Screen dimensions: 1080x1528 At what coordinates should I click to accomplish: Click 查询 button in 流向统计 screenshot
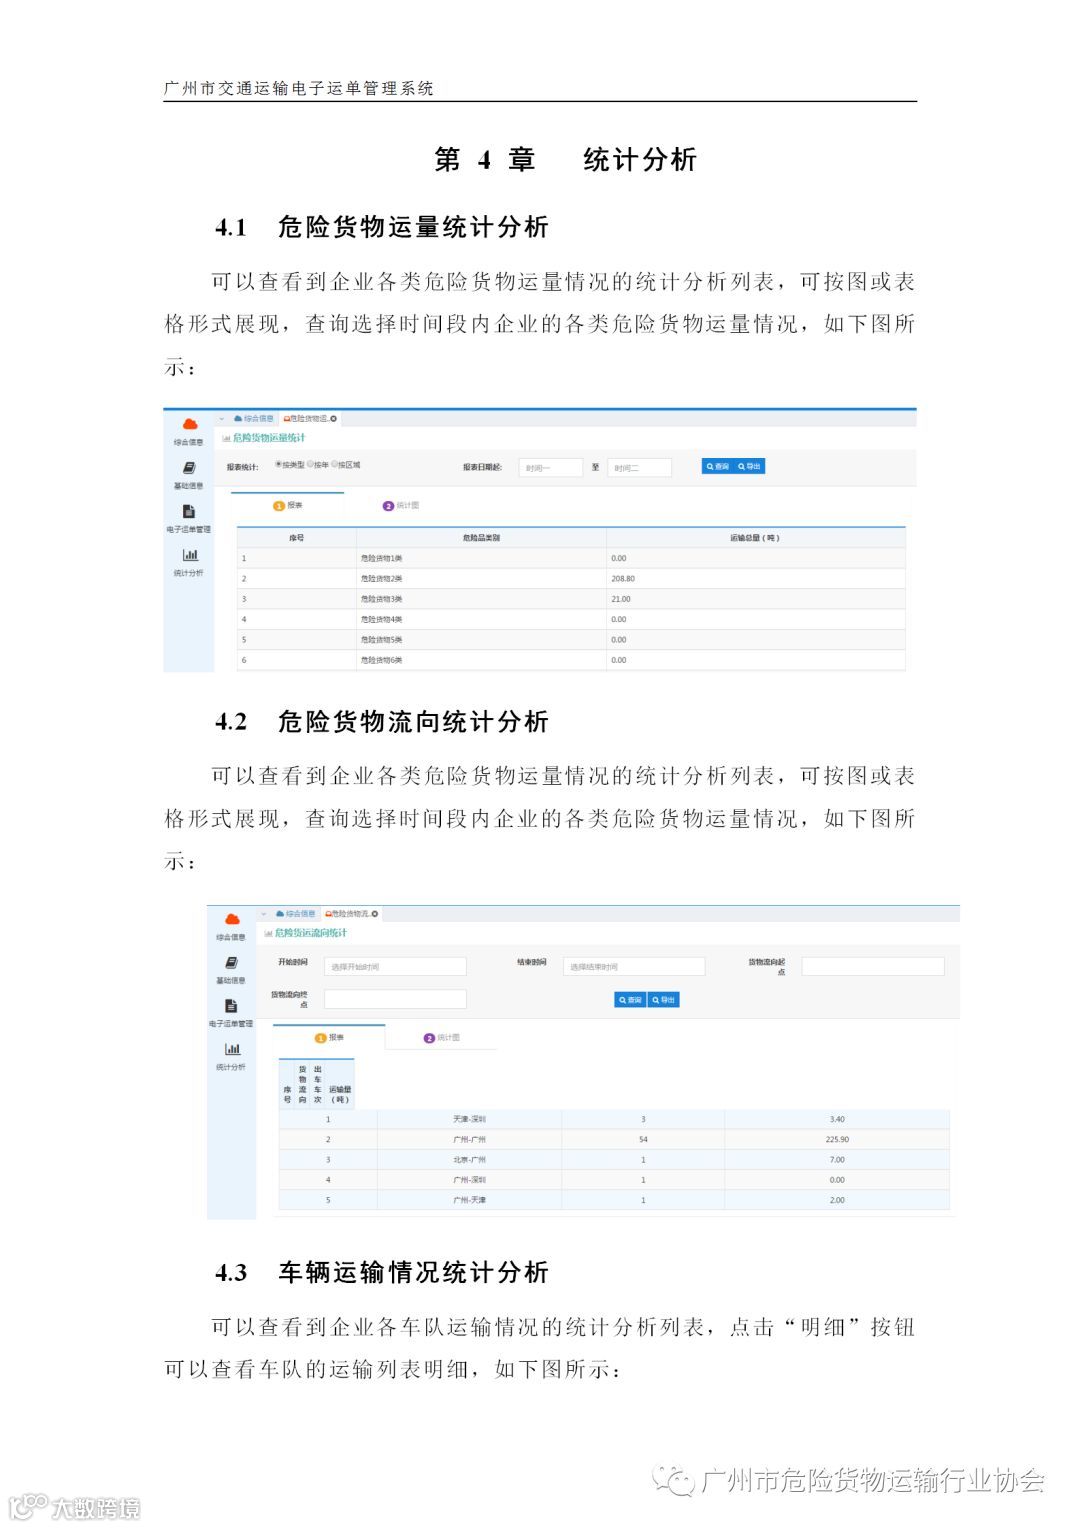[x=630, y=1000]
